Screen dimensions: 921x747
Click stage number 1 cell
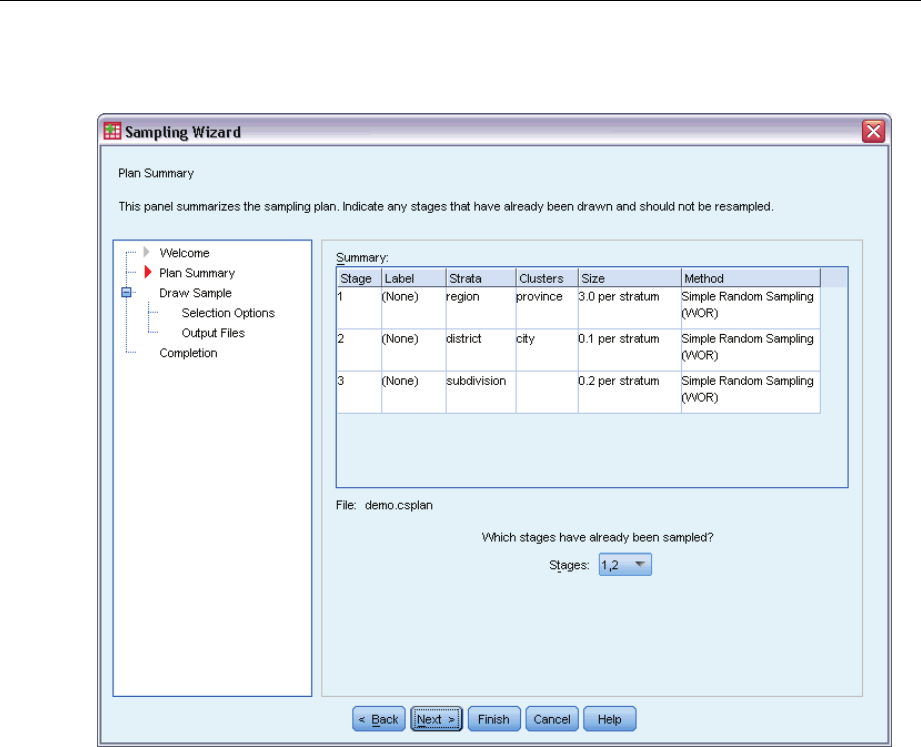coord(359,308)
